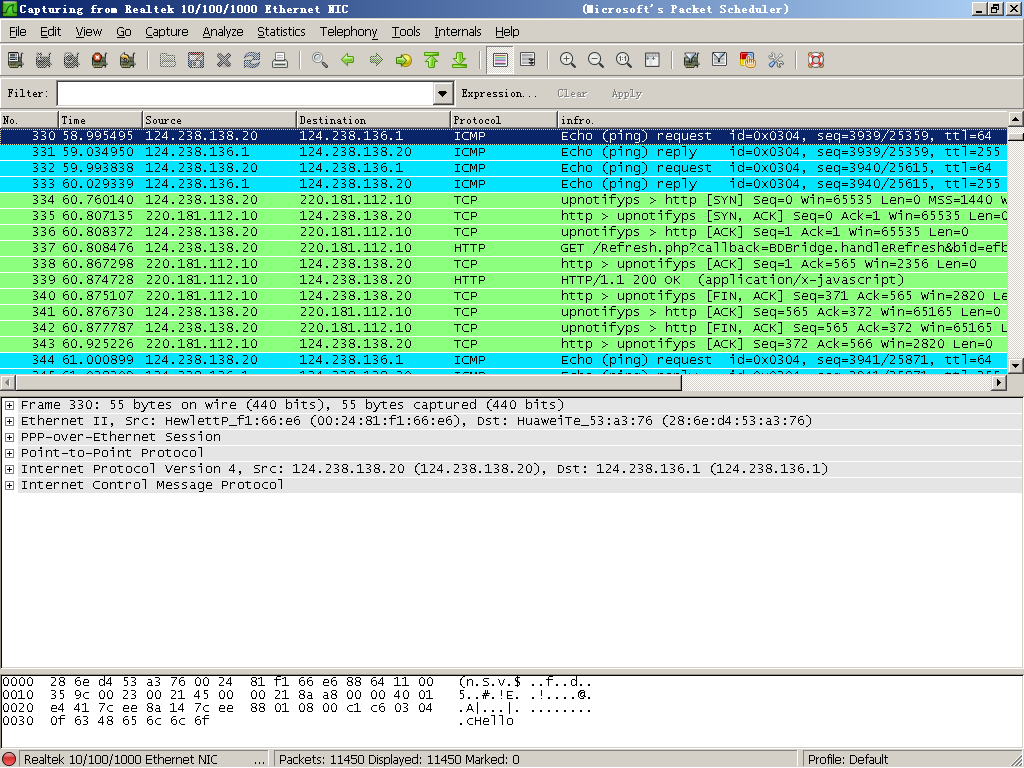Click the filter Clear button
This screenshot has height=768, width=1024.
pos(572,93)
